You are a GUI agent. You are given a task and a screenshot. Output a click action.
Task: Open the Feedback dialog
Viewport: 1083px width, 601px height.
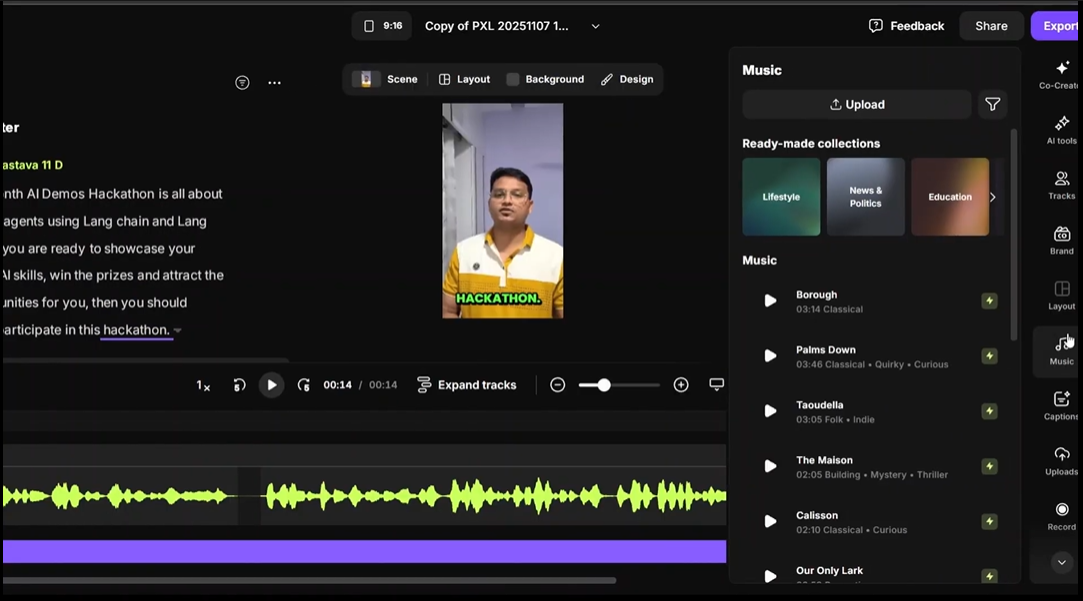tap(906, 26)
